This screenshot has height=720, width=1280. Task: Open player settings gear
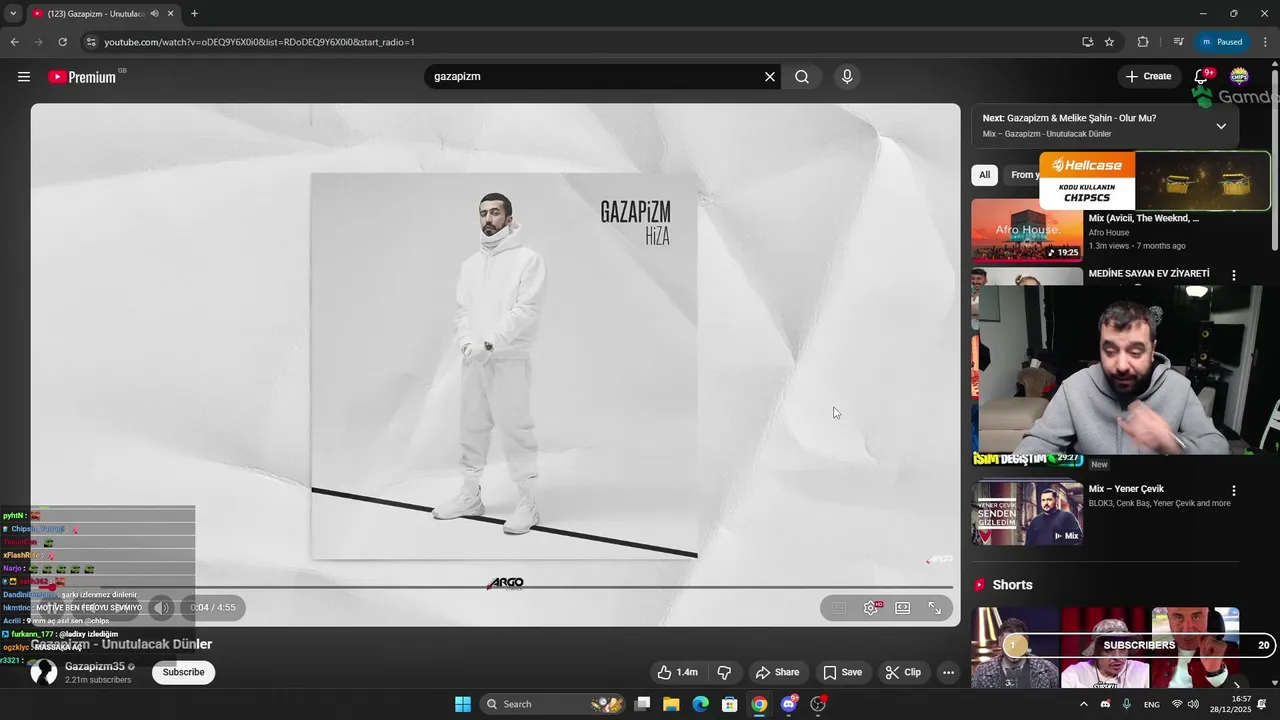tap(871, 608)
